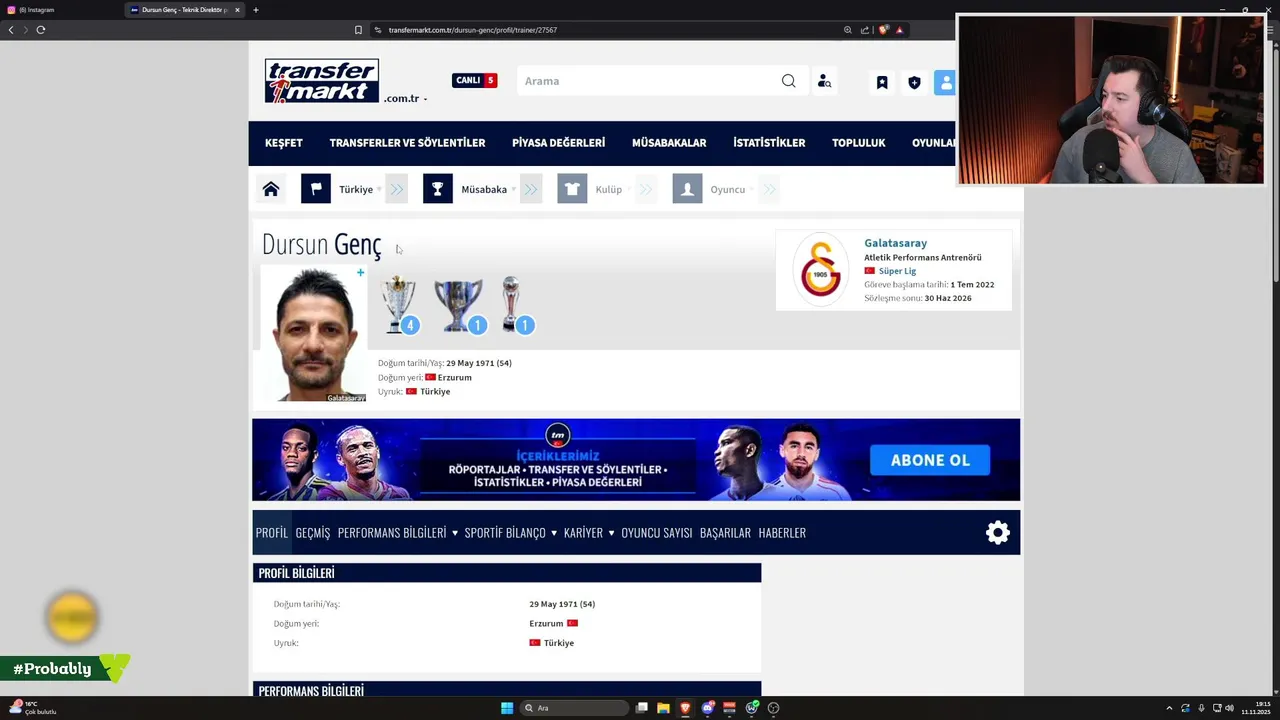
Task: Open the MÜSABAKALAR menu
Action: click(669, 143)
